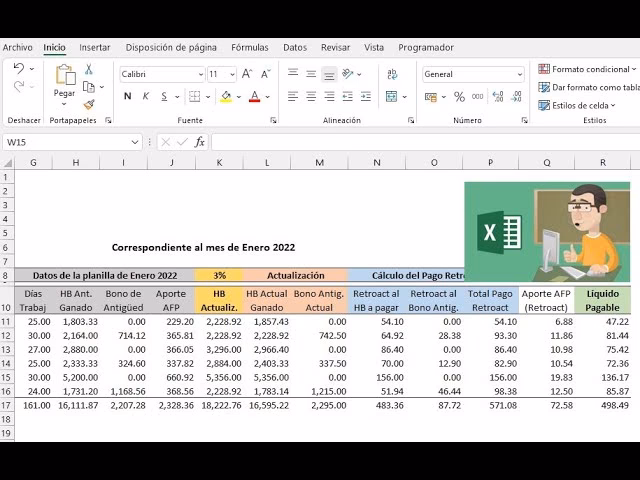Toggle bold N formatting
Image resolution: width=640 pixels, height=480 pixels.
coord(128,96)
